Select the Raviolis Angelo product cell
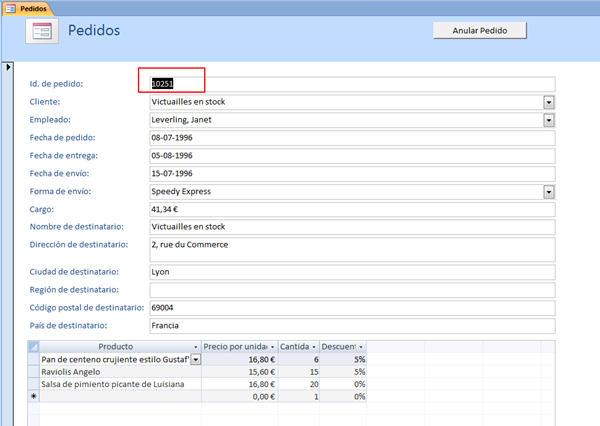The height and width of the screenshot is (426, 600). click(120, 371)
